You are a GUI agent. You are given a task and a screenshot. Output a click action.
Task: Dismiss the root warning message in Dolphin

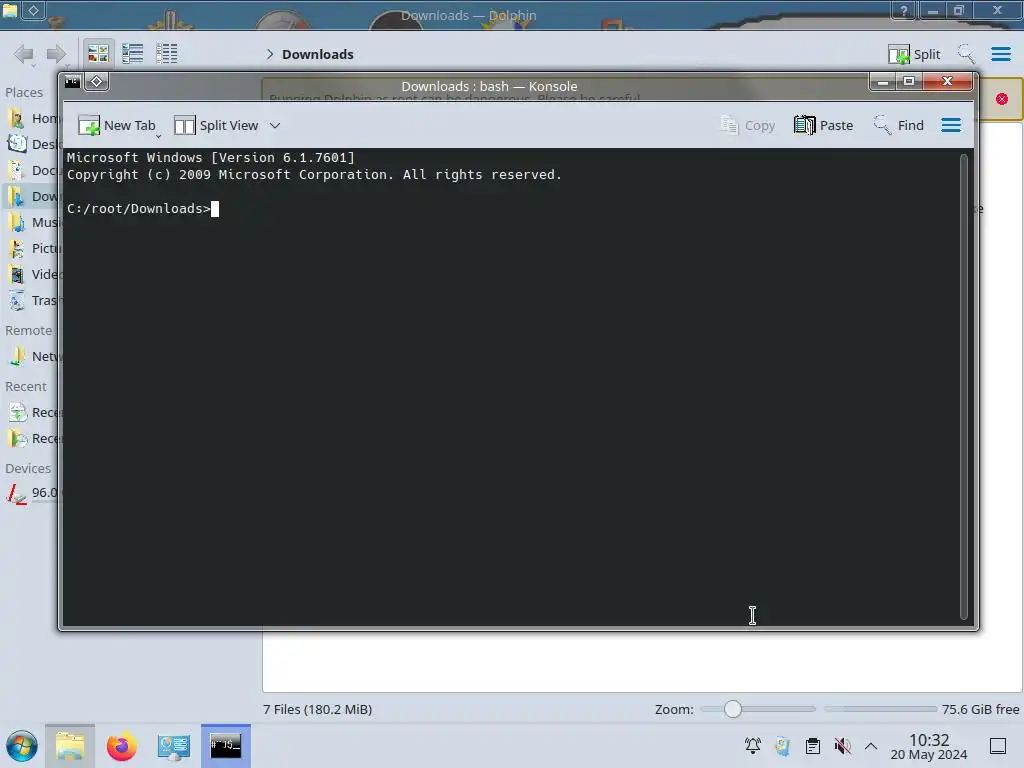tap(1002, 99)
